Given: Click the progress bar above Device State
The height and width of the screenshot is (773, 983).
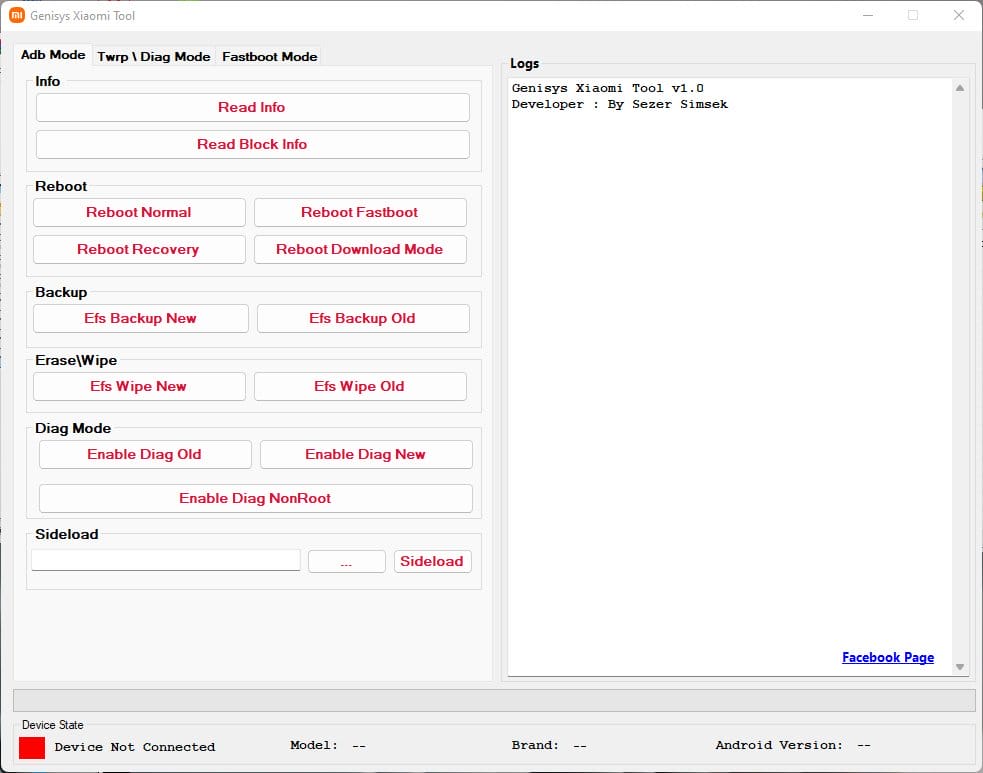Looking at the screenshot, I should 494,700.
